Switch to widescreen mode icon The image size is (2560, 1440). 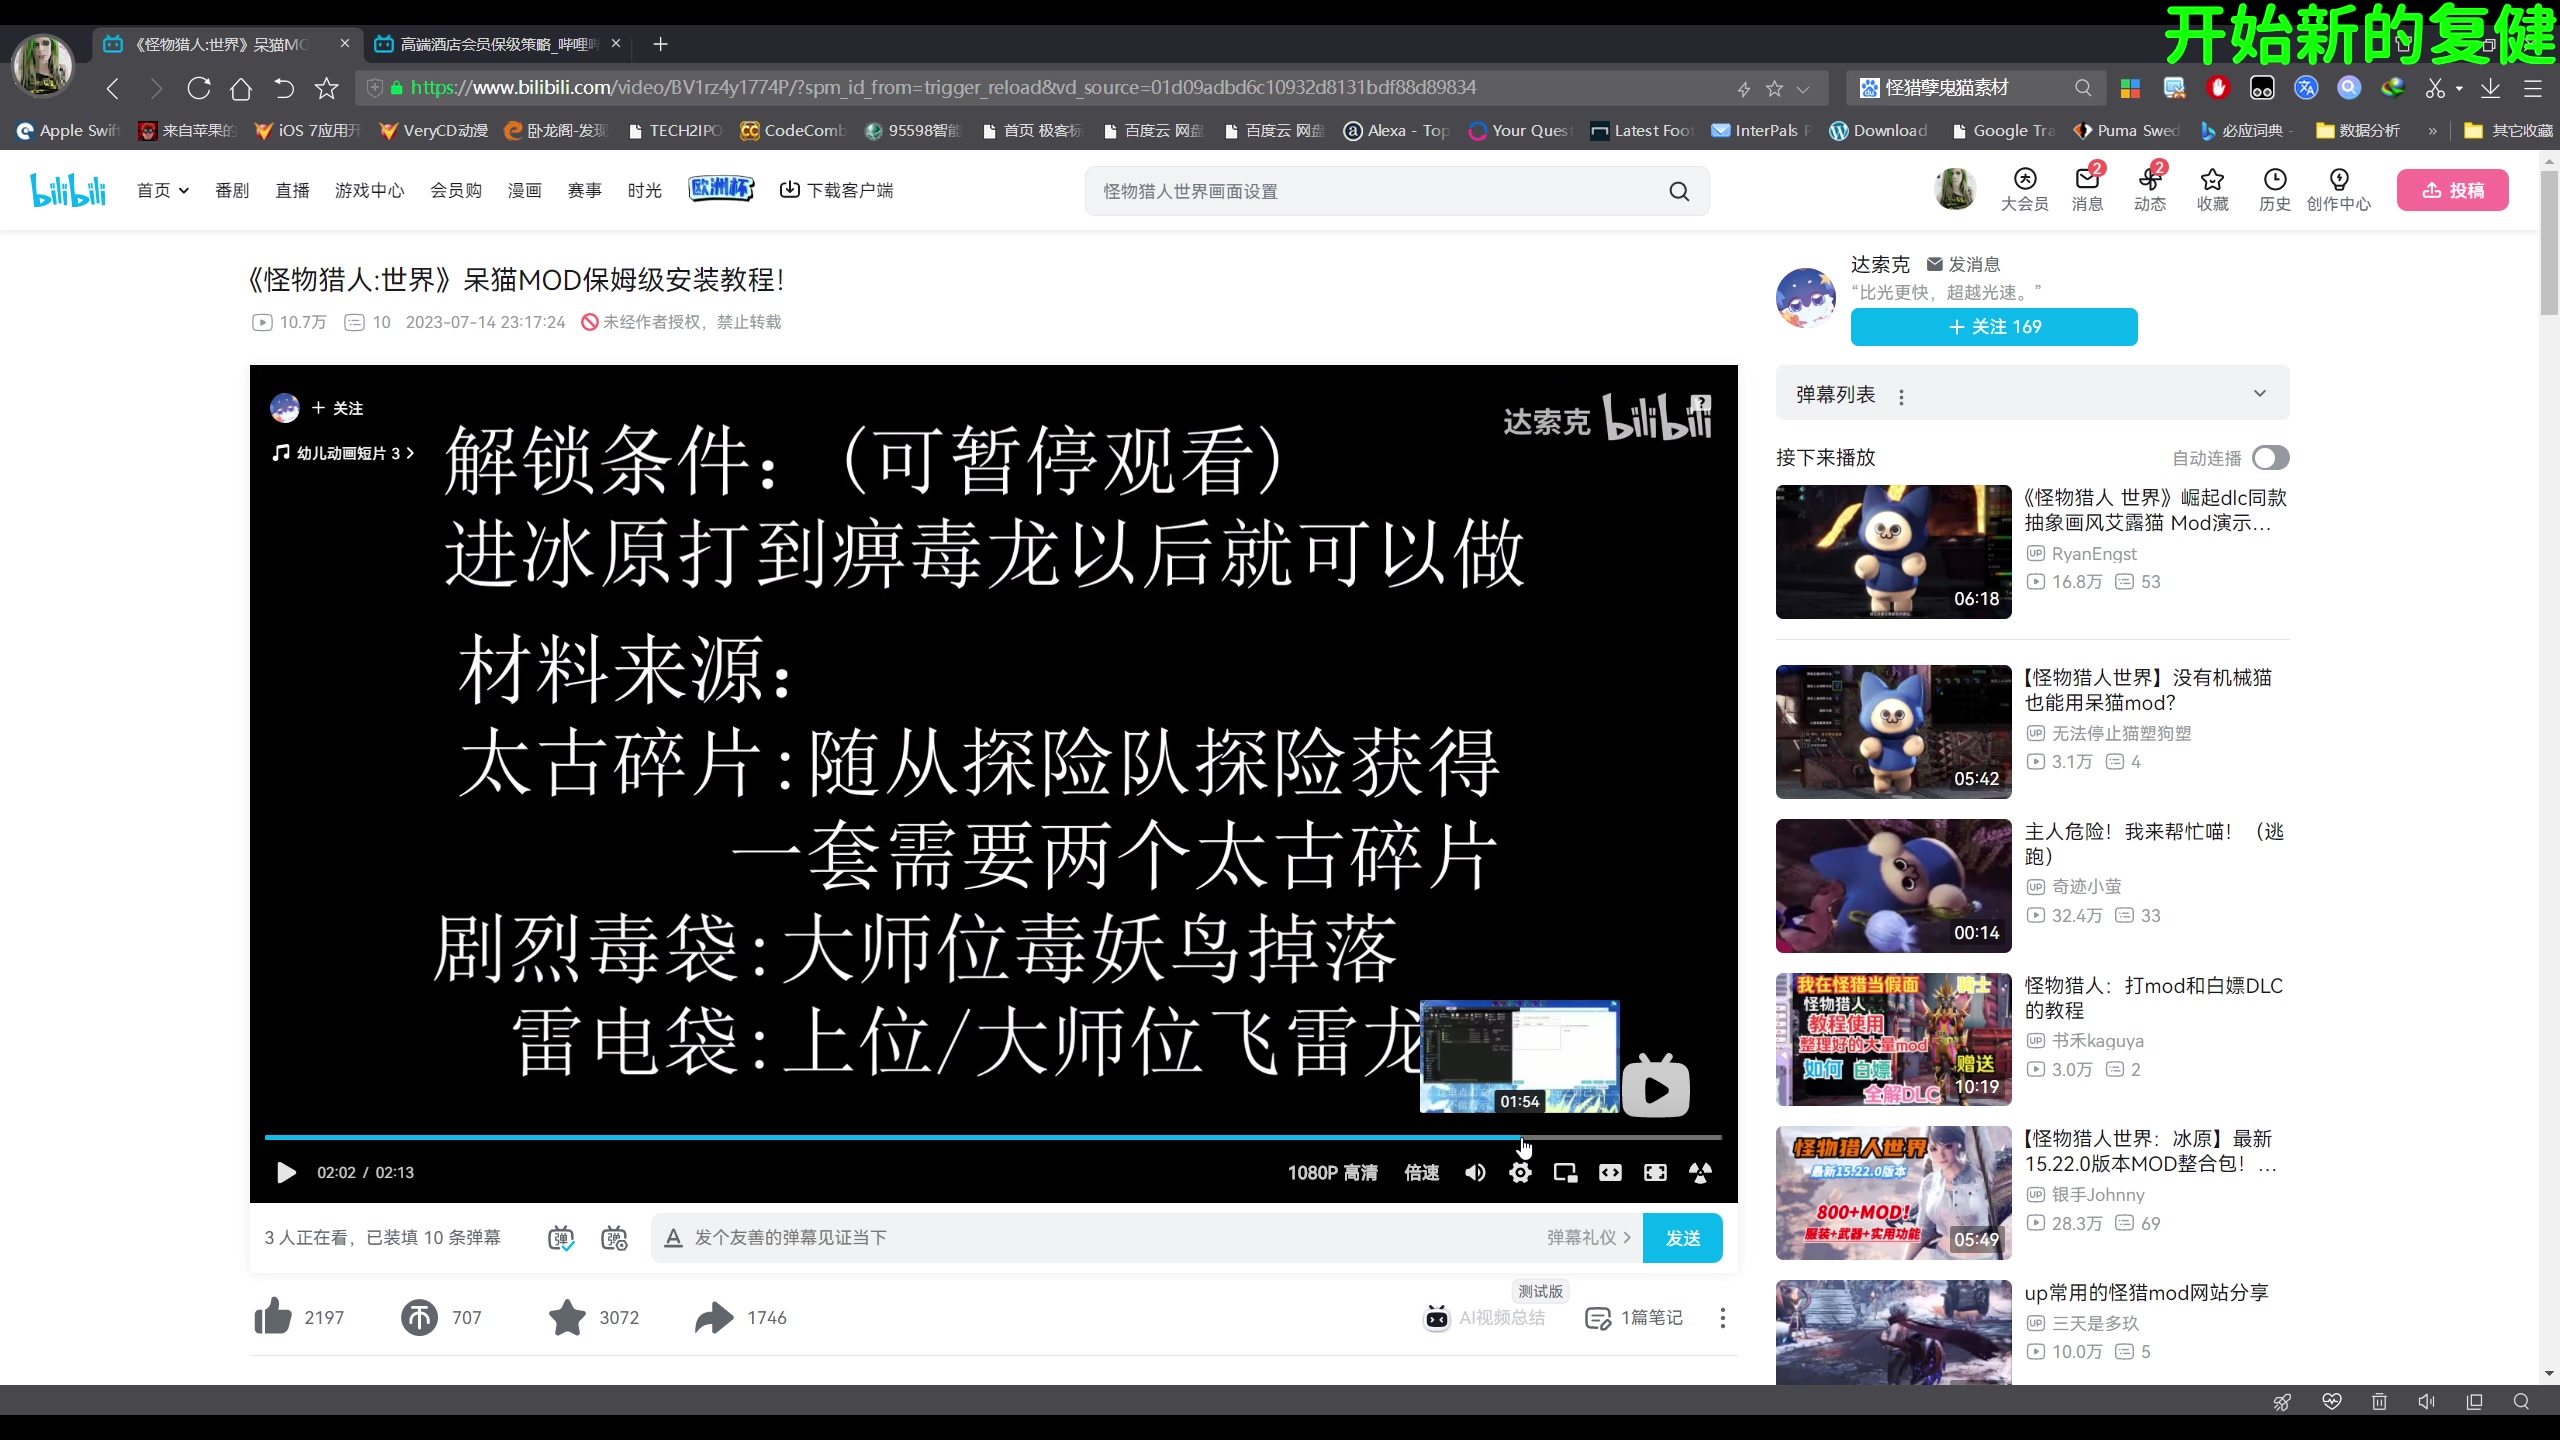click(x=1610, y=1172)
